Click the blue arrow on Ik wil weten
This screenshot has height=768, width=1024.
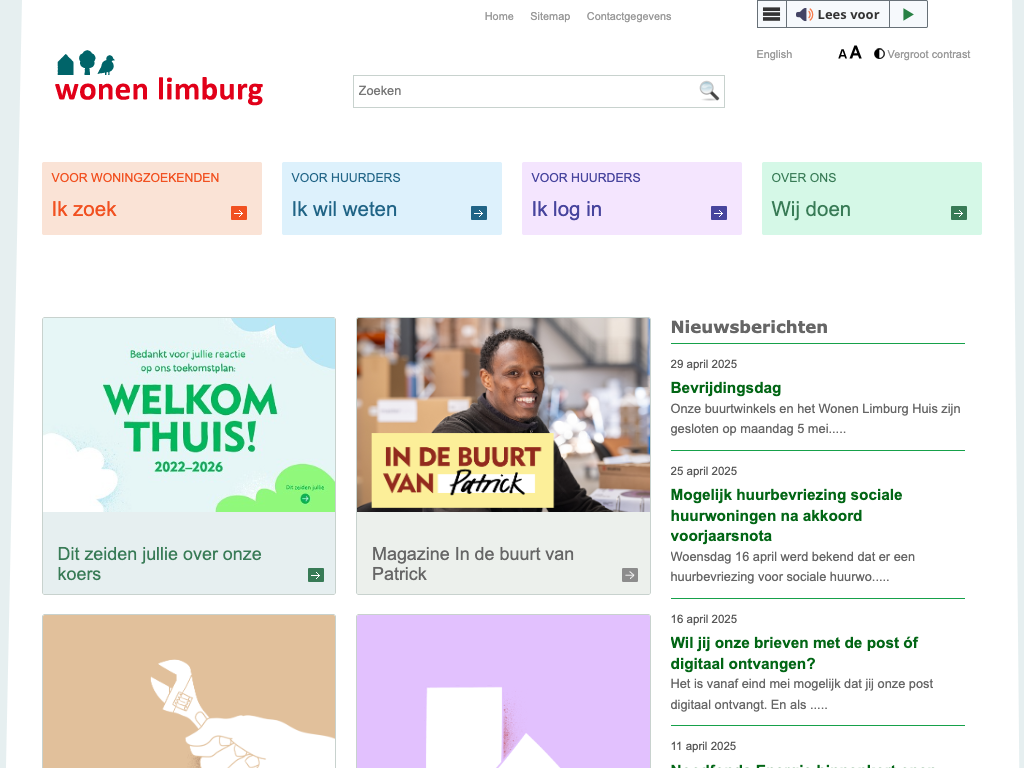coord(479,213)
